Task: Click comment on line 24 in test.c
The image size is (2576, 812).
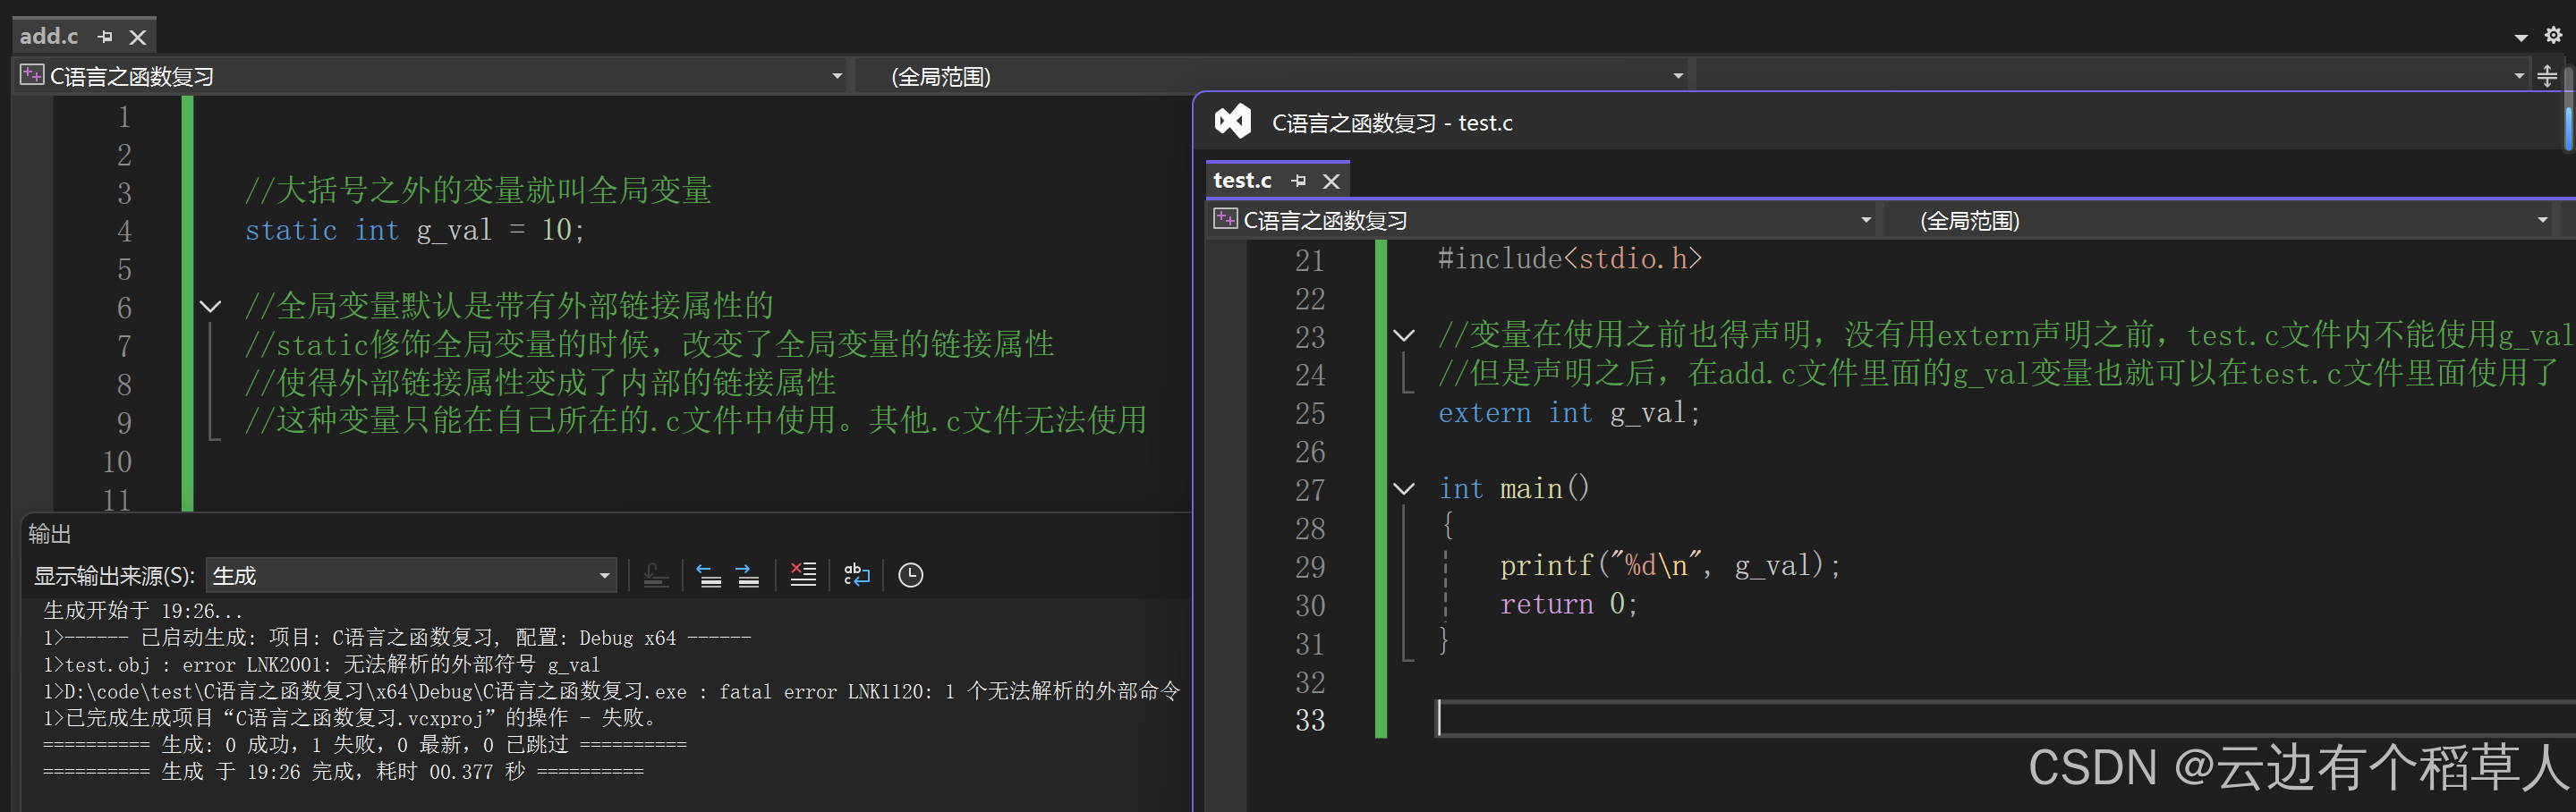Action: click(x=1997, y=374)
